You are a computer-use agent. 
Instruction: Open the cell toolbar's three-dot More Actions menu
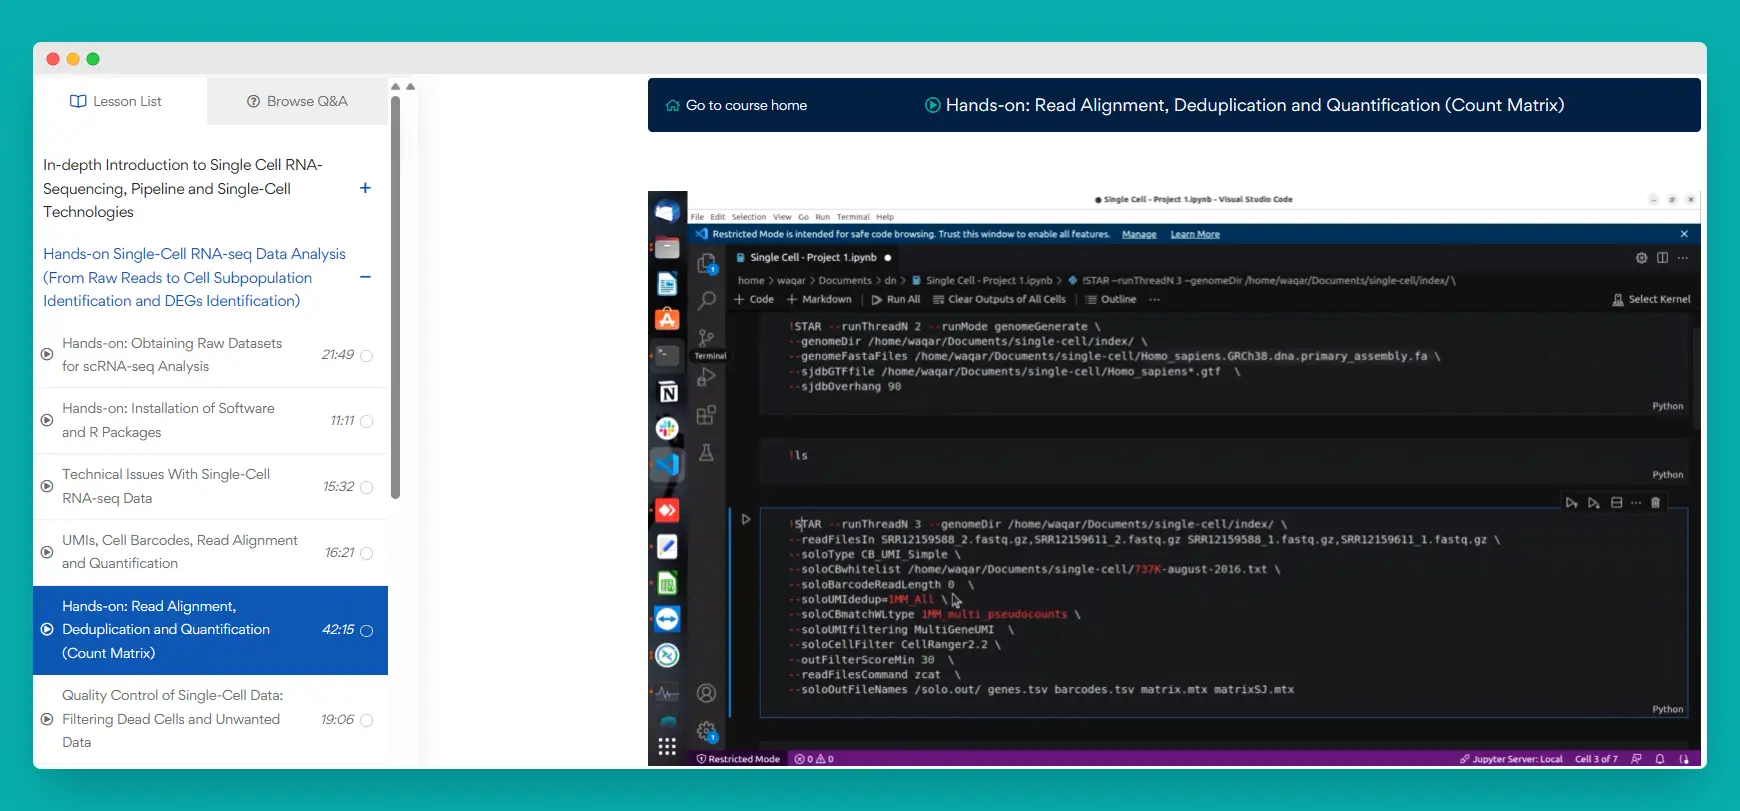(1636, 503)
